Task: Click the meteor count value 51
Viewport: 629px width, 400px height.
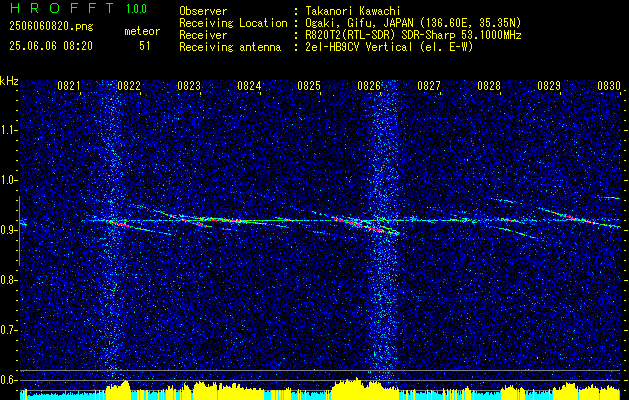Action: point(144,46)
